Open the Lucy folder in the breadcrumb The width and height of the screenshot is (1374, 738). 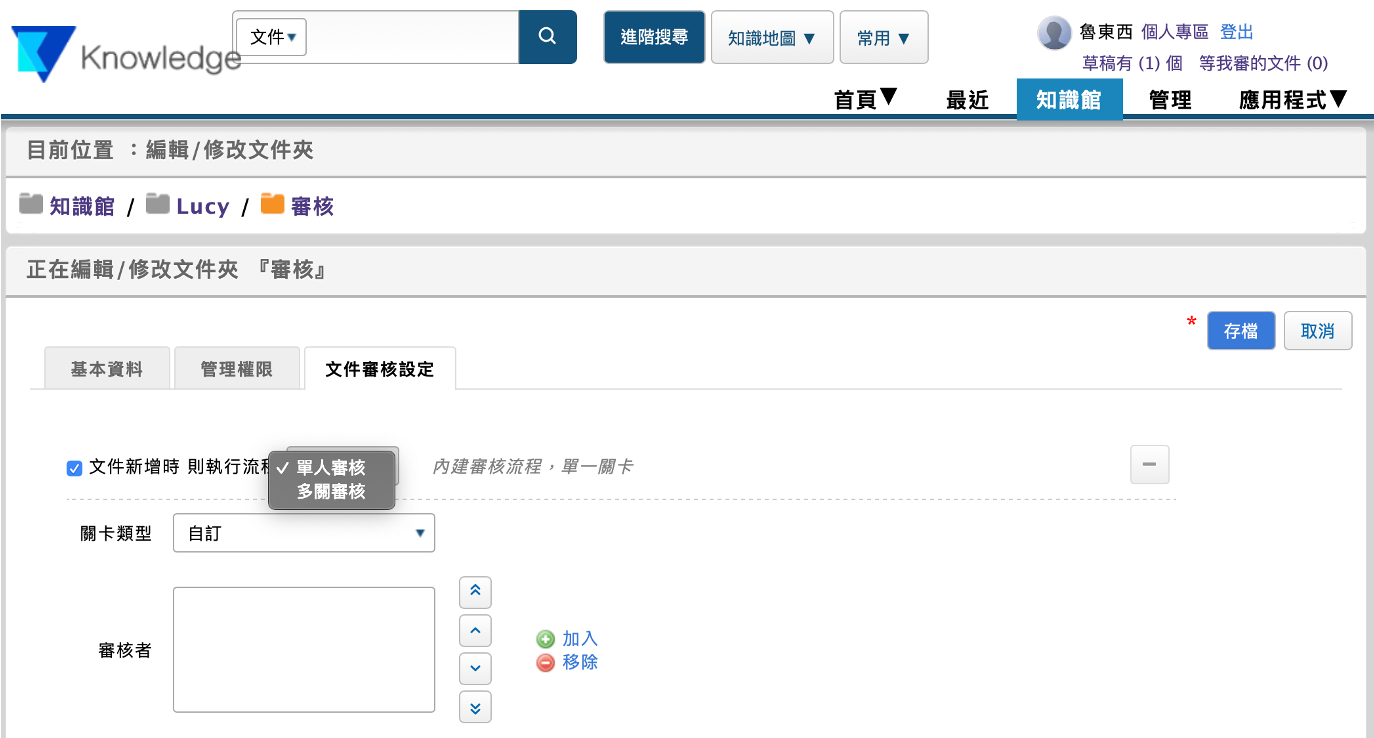202,207
